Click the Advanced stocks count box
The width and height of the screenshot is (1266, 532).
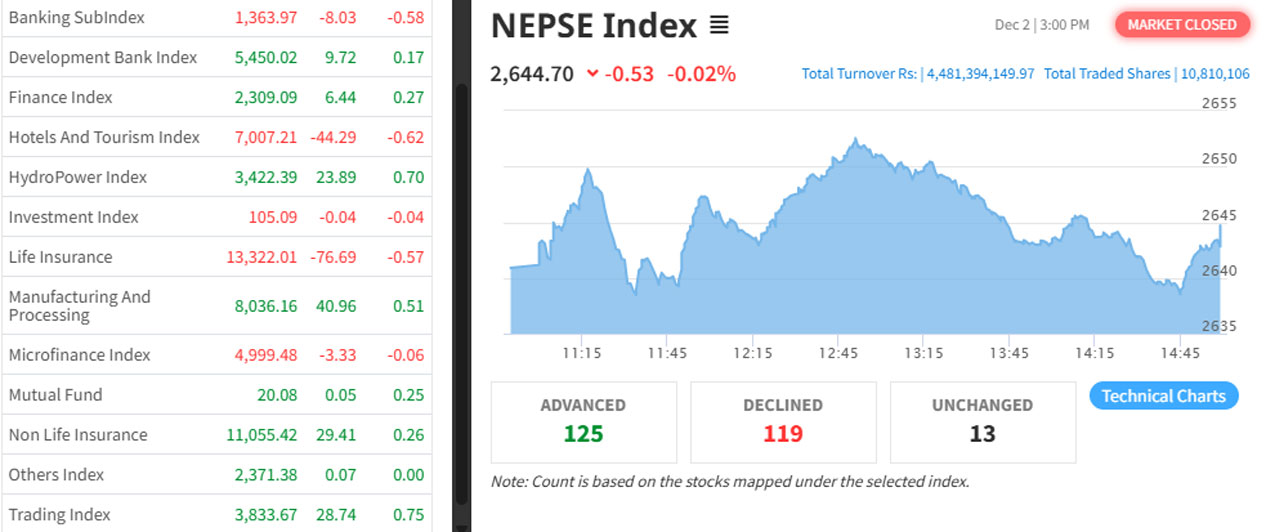pyautogui.click(x=583, y=421)
